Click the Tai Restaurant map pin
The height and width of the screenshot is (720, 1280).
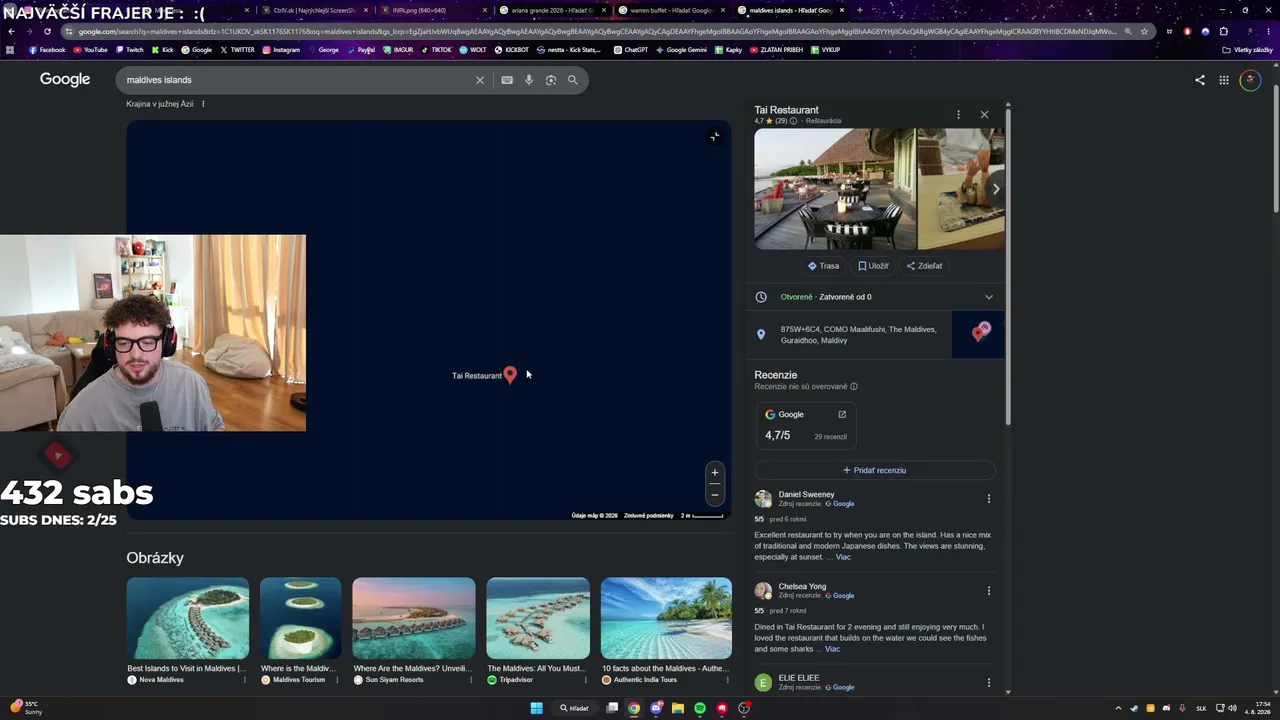coord(510,374)
